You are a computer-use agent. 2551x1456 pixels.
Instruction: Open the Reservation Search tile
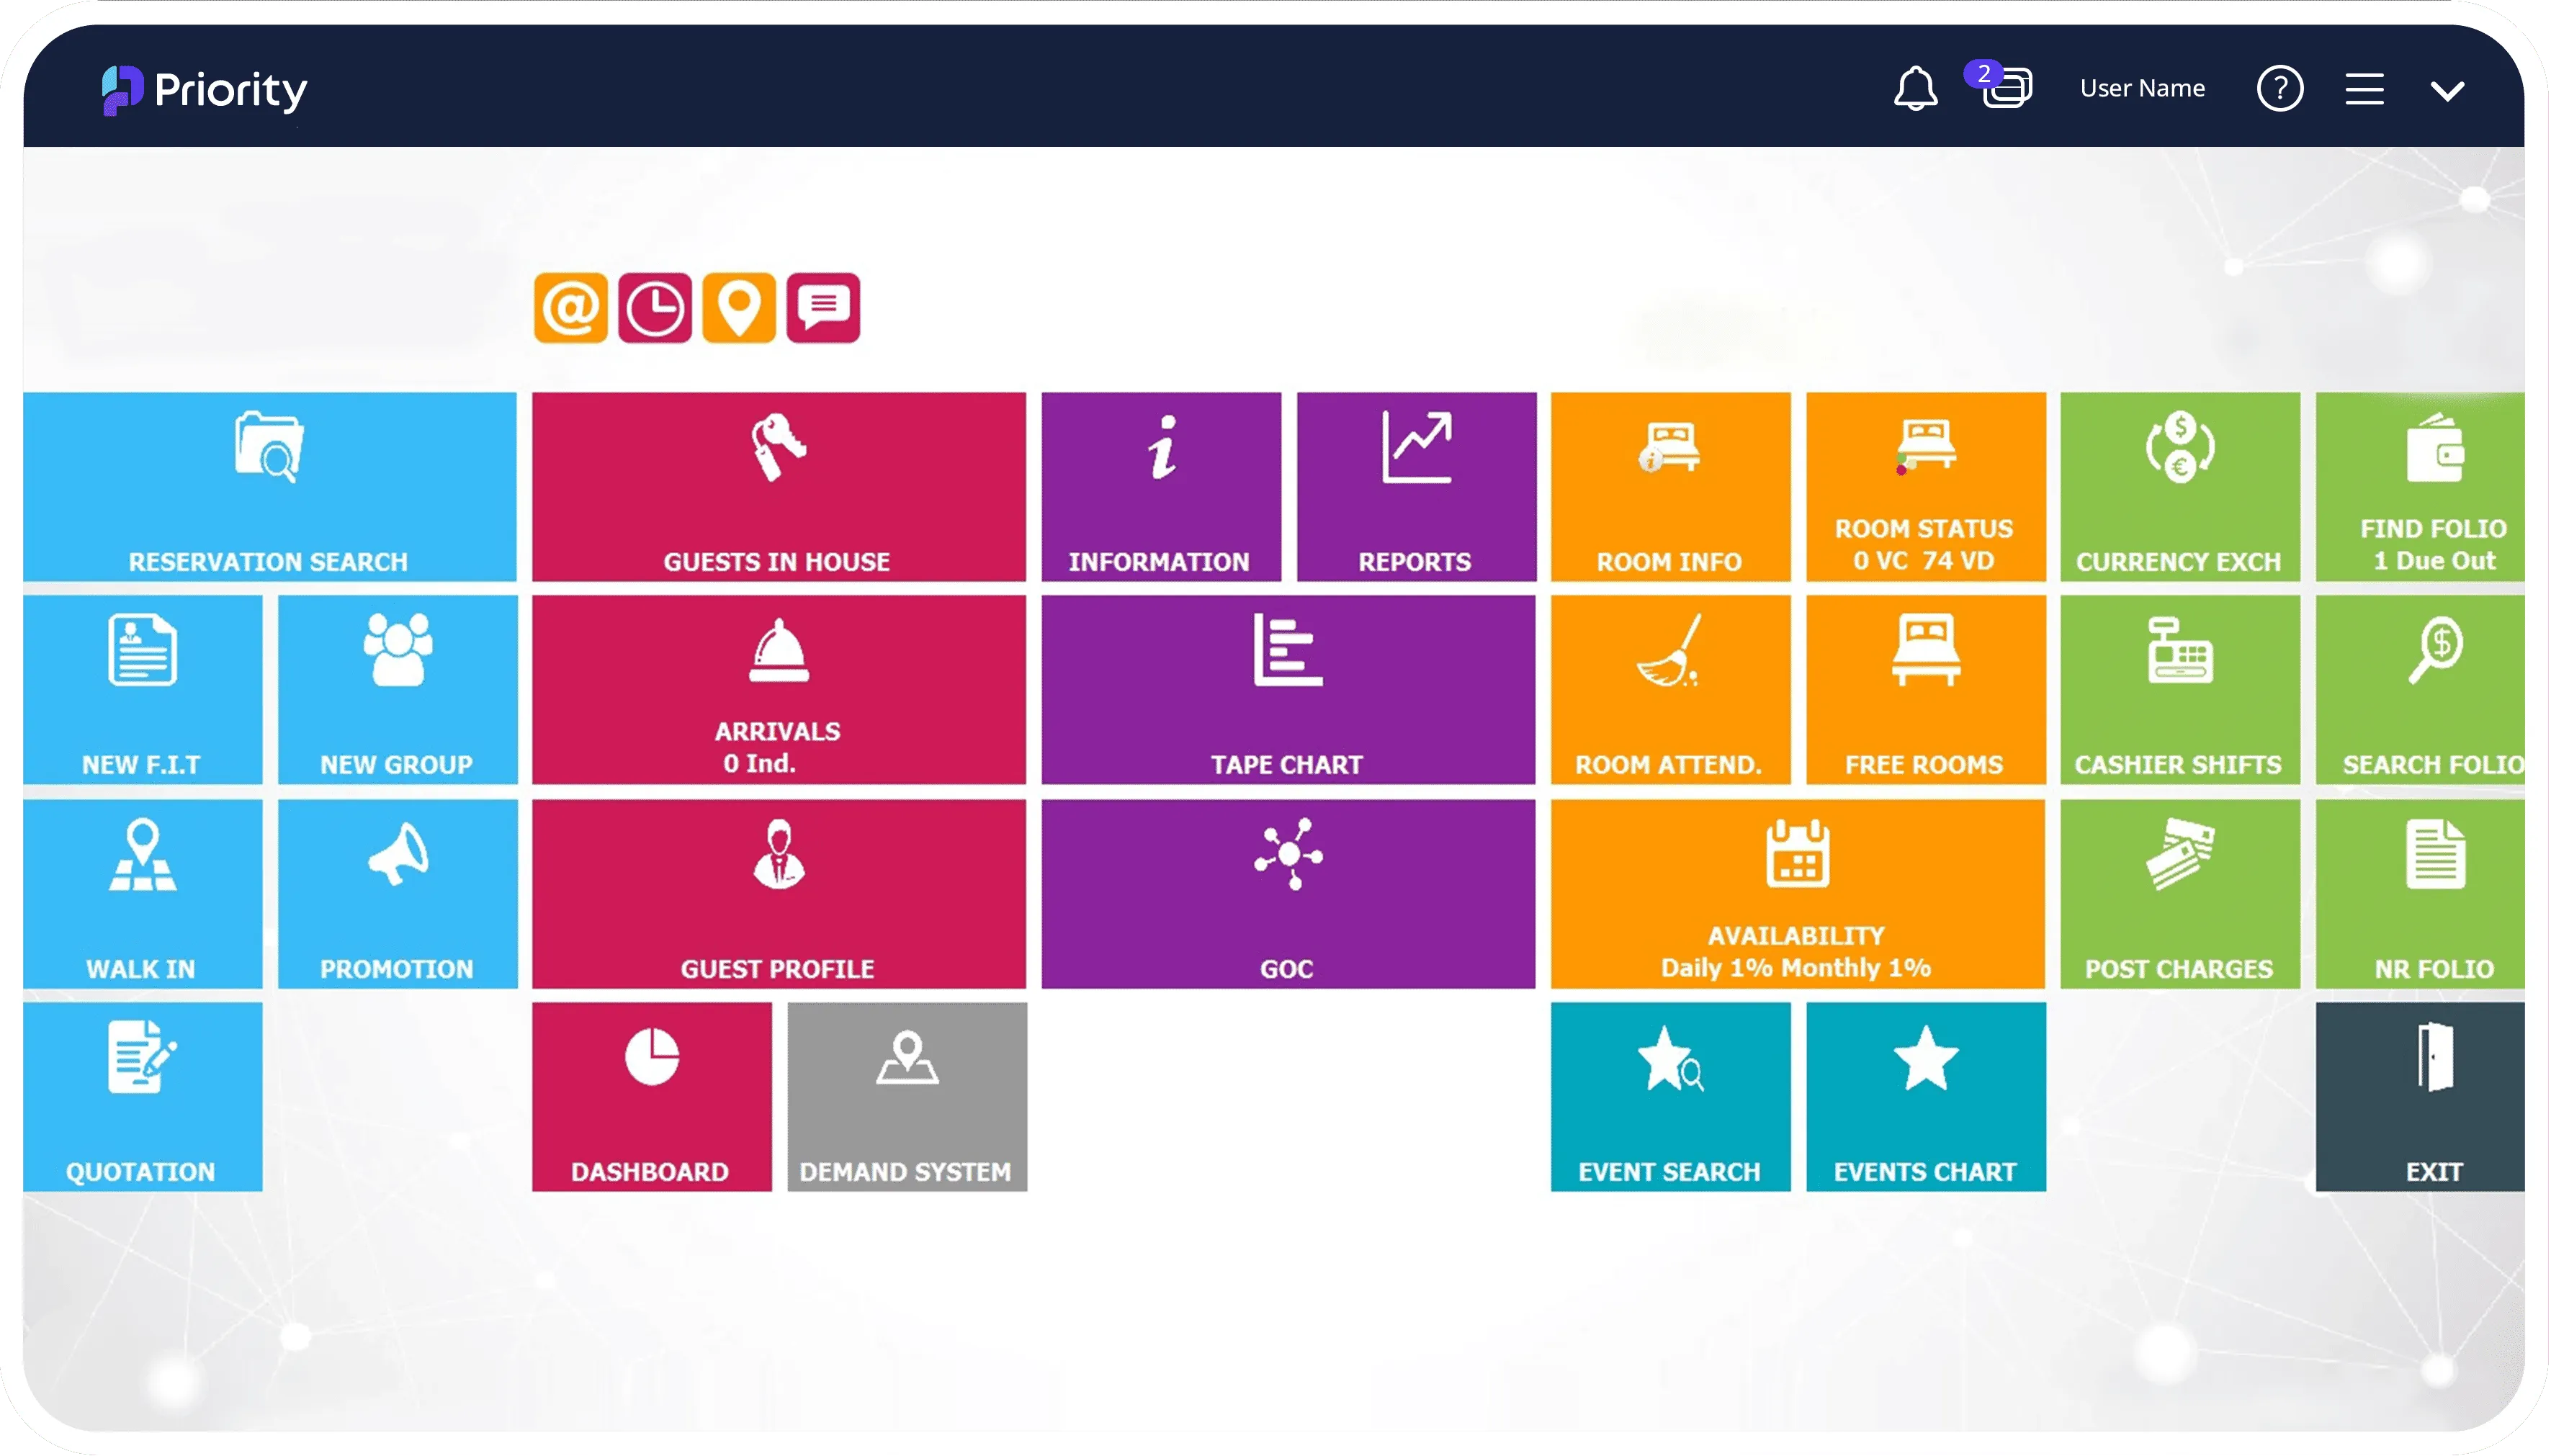(x=269, y=487)
